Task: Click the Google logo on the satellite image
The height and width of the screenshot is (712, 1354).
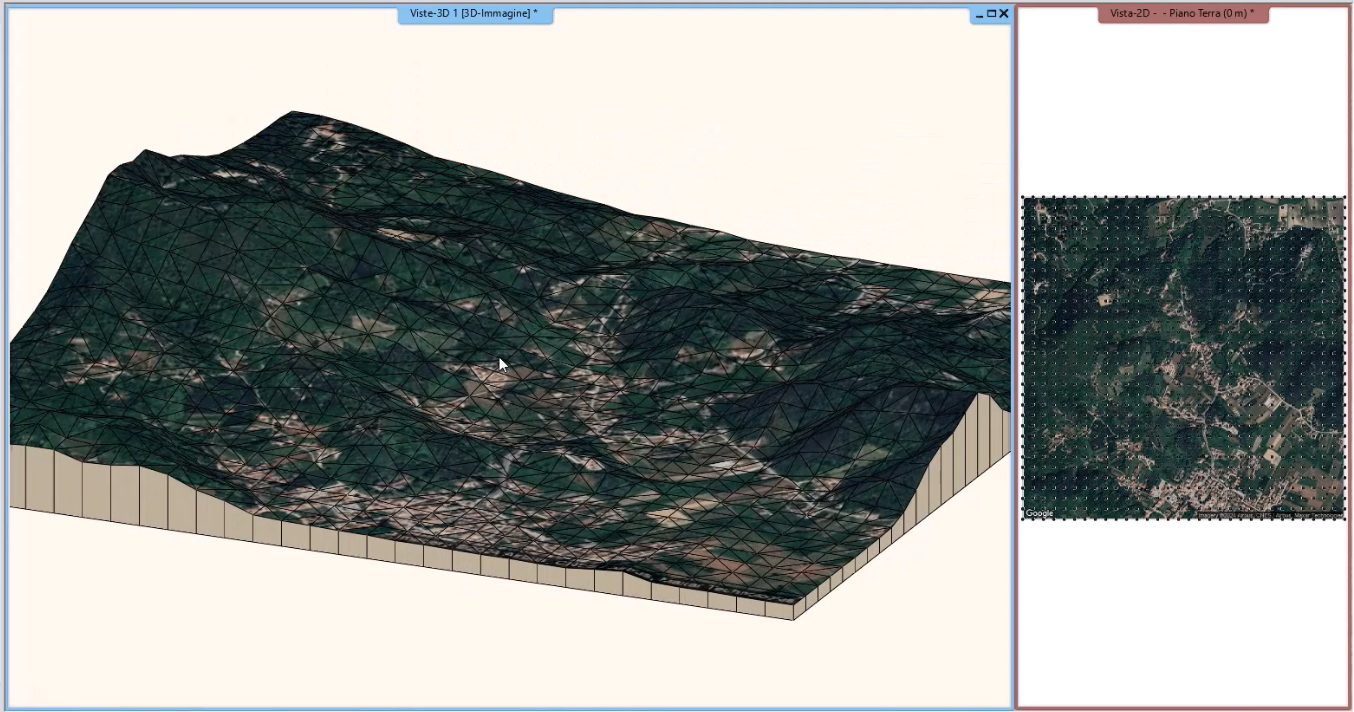Action: click(x=1040, y=513)
